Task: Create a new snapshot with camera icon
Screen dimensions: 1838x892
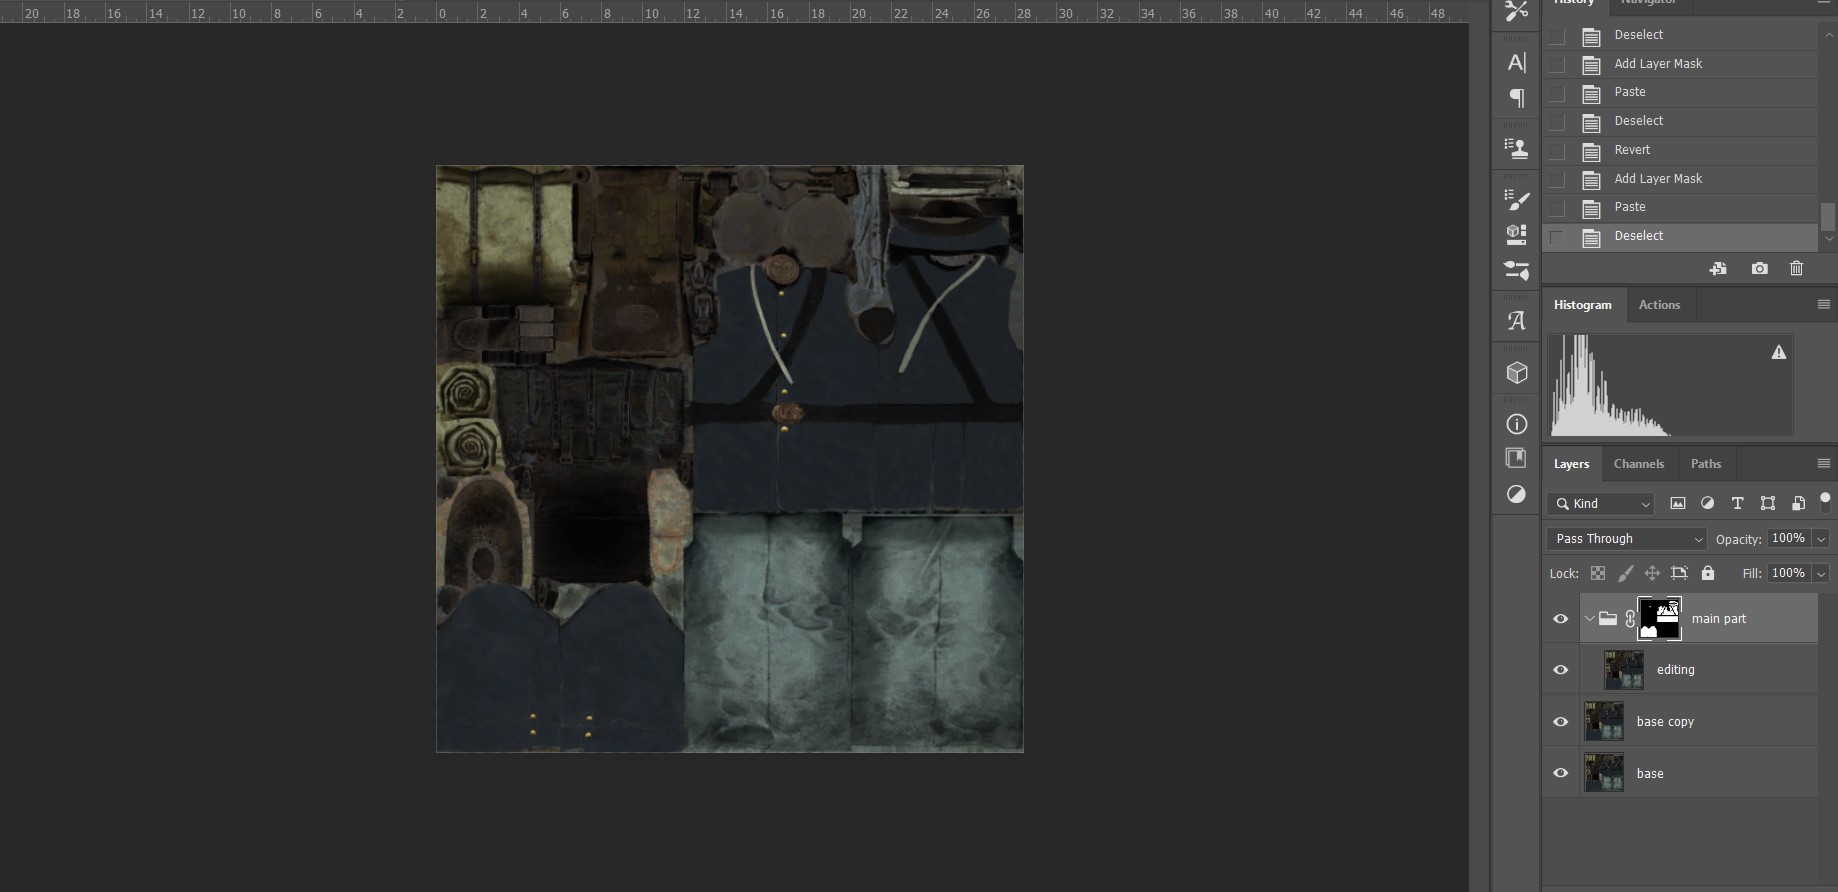Action: coord(1759,268)
